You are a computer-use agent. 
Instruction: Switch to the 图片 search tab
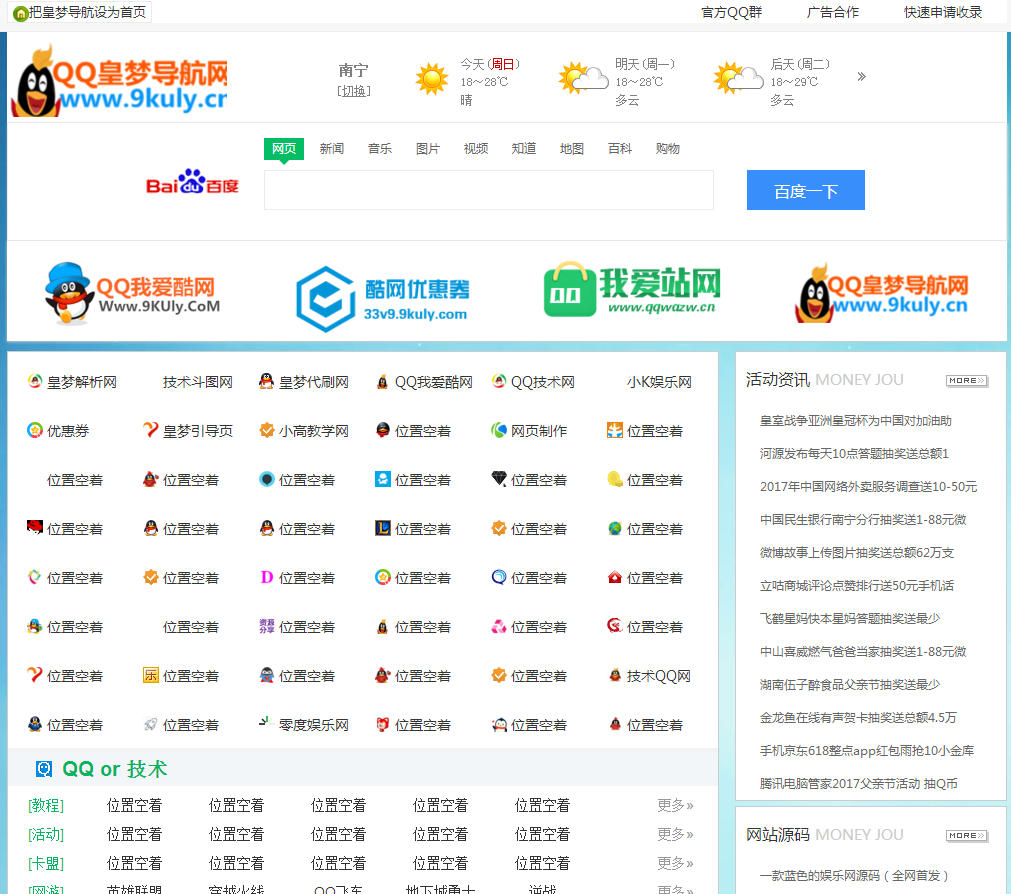[428, 149]
